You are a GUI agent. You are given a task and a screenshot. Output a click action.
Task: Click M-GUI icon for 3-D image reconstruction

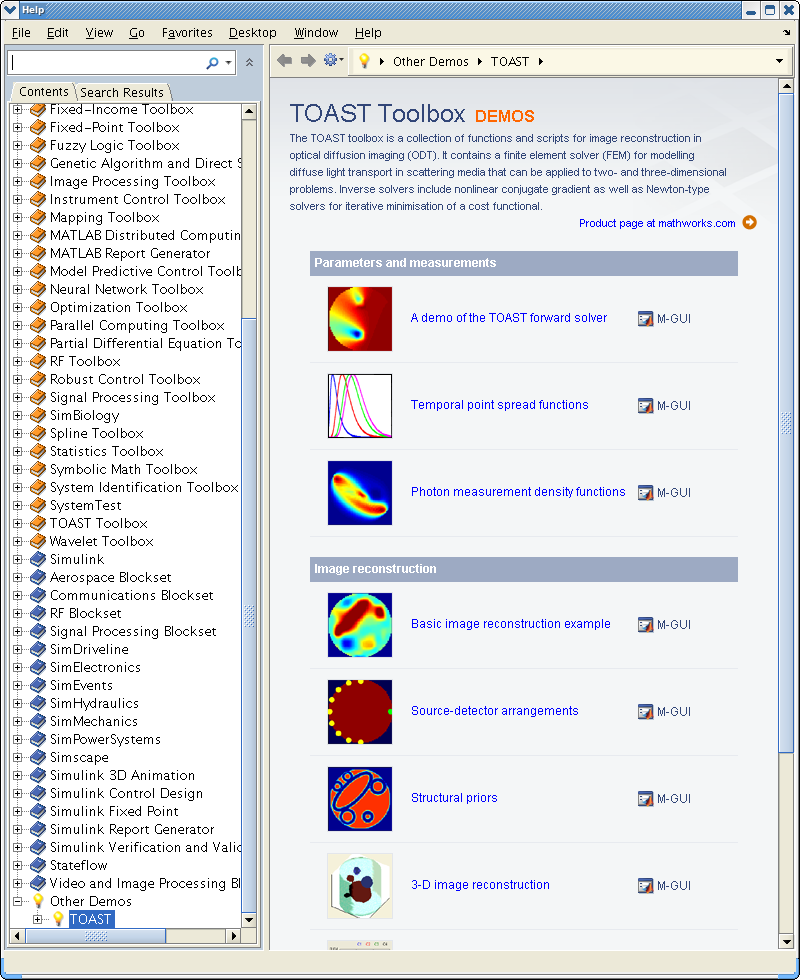645,885
